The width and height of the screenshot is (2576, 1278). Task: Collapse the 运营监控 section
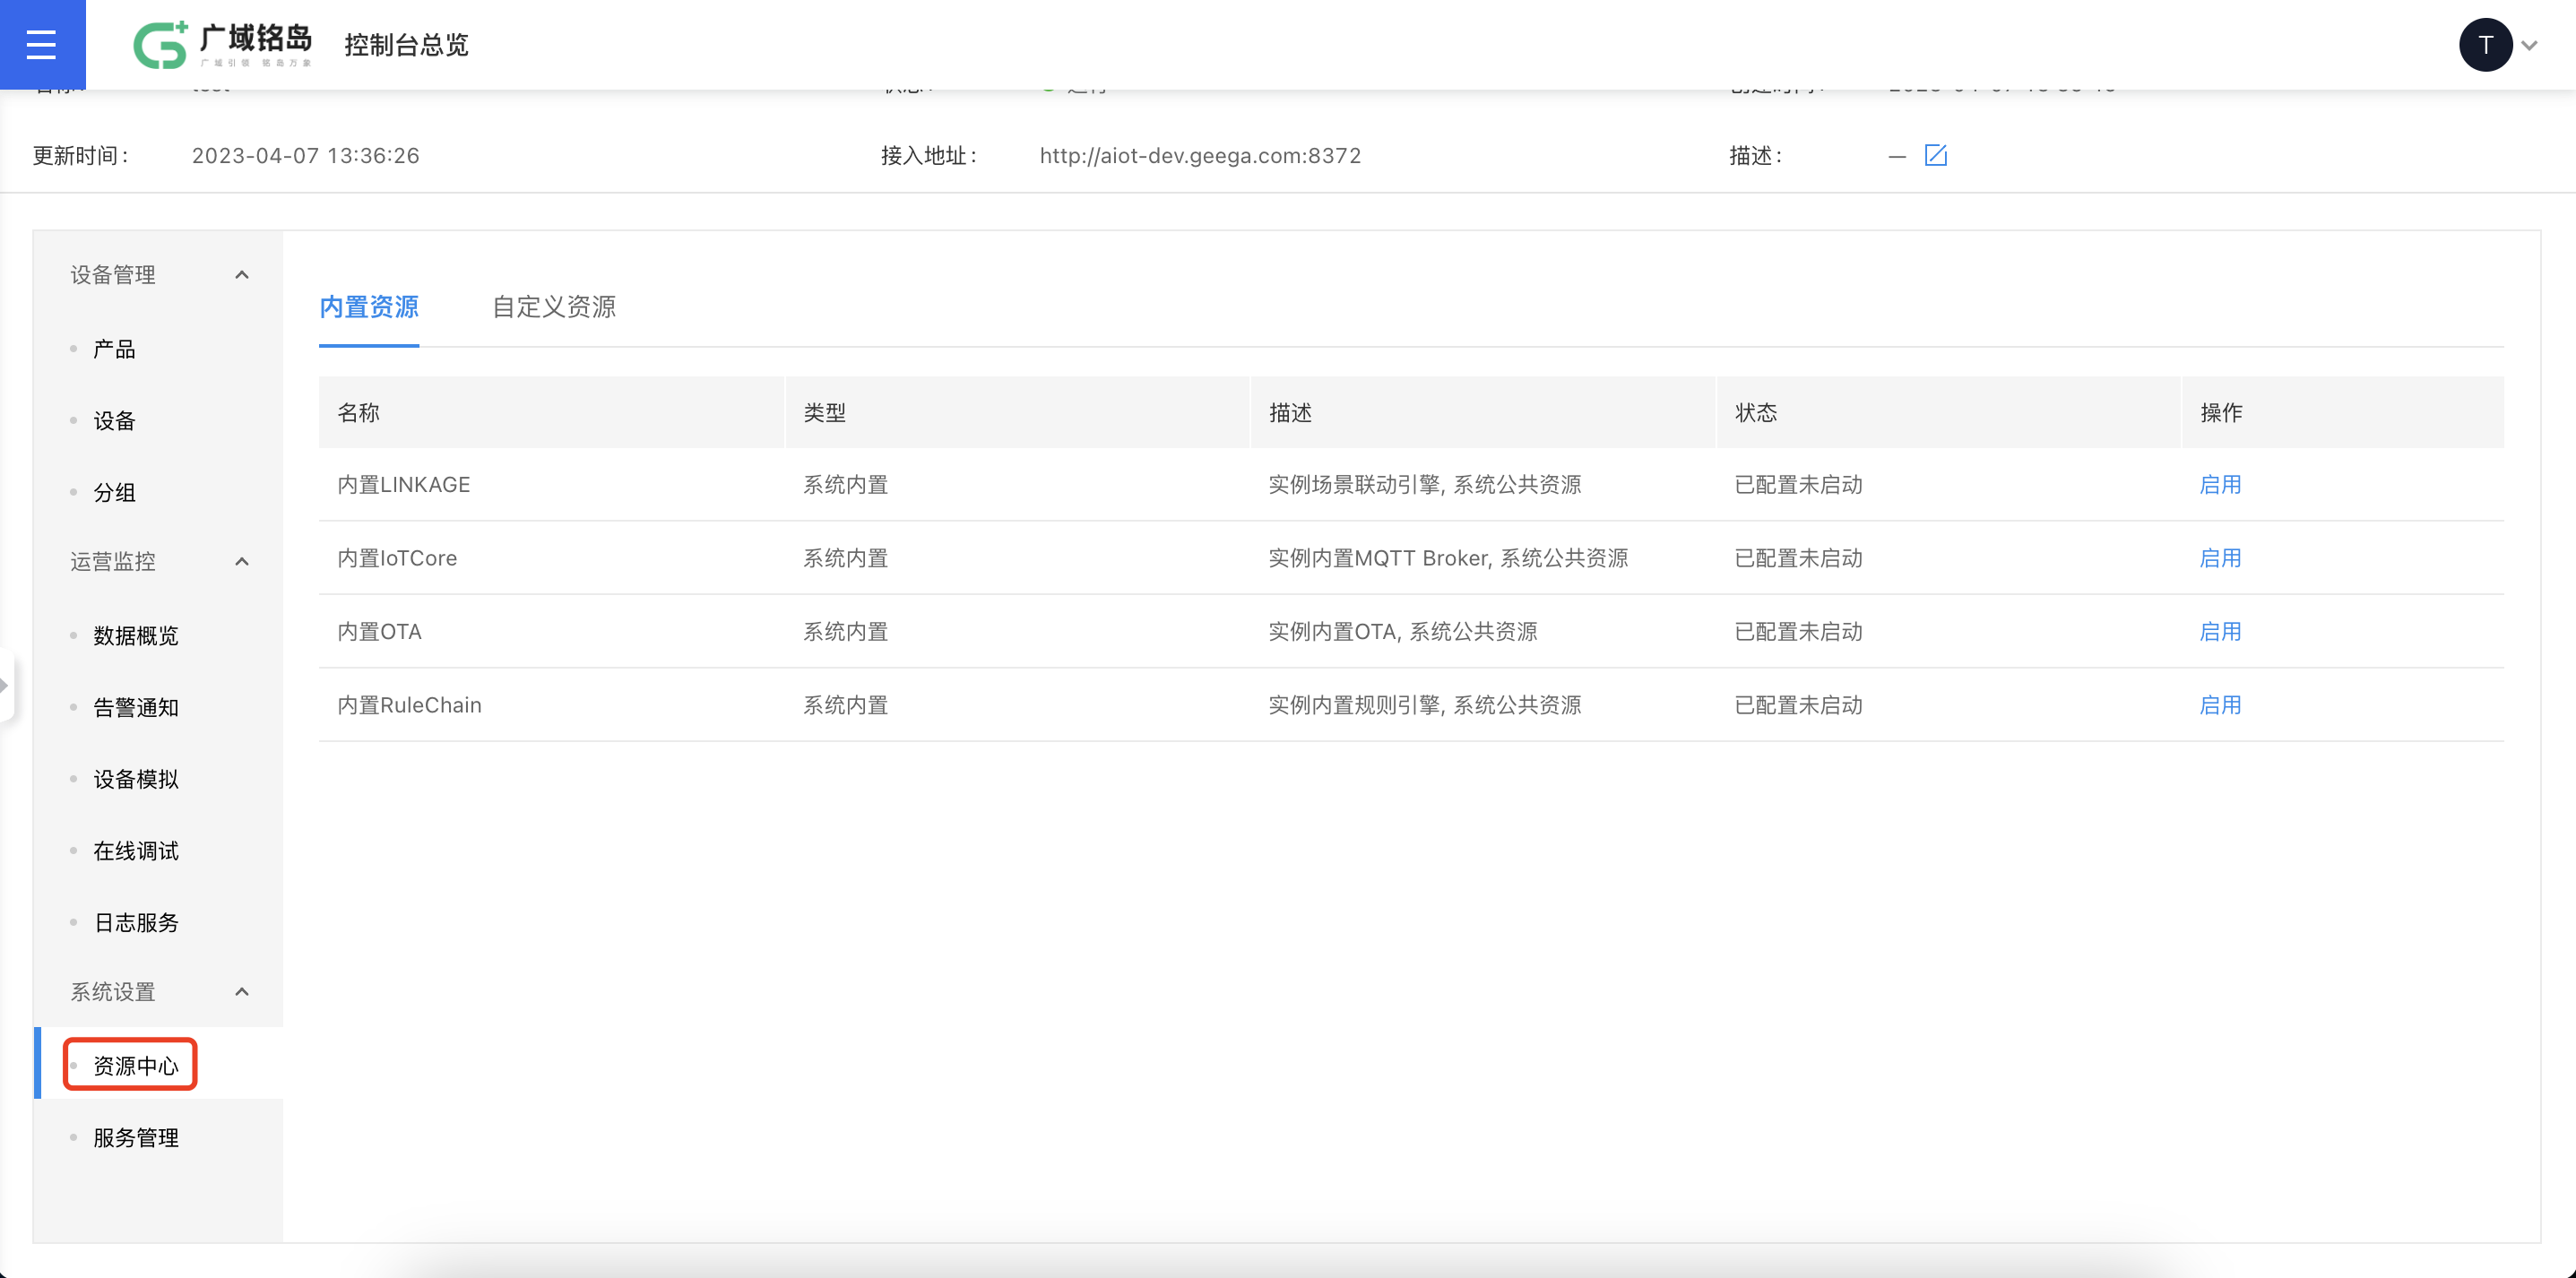[x=242, y=562]
